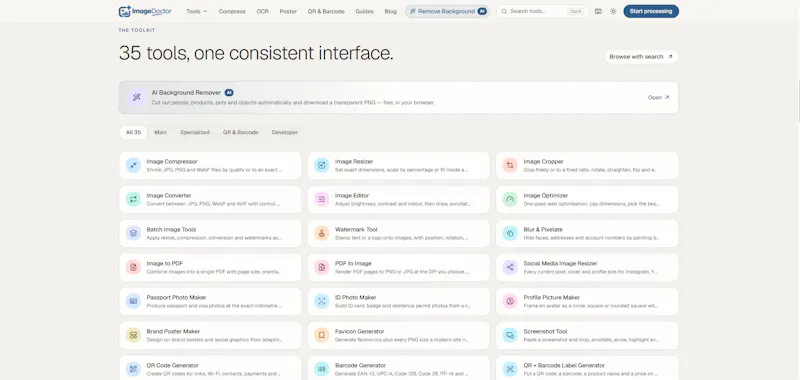Select the Profile Picture Maker icon
Viewport: 800px width, 380px height.
(x=510, y=301)
